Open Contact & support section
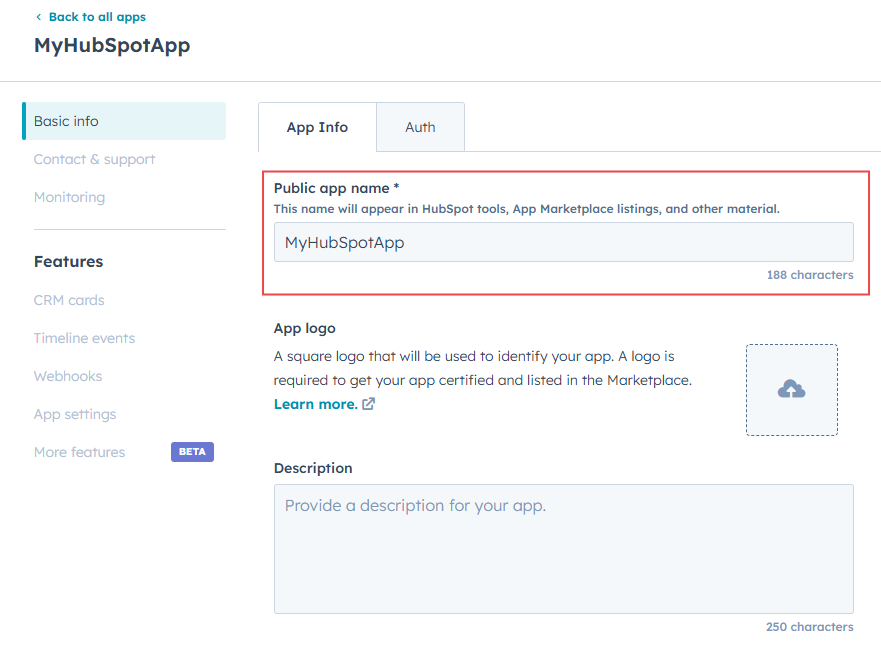Viewport: 881px width, 657px height. pos(94,159)
